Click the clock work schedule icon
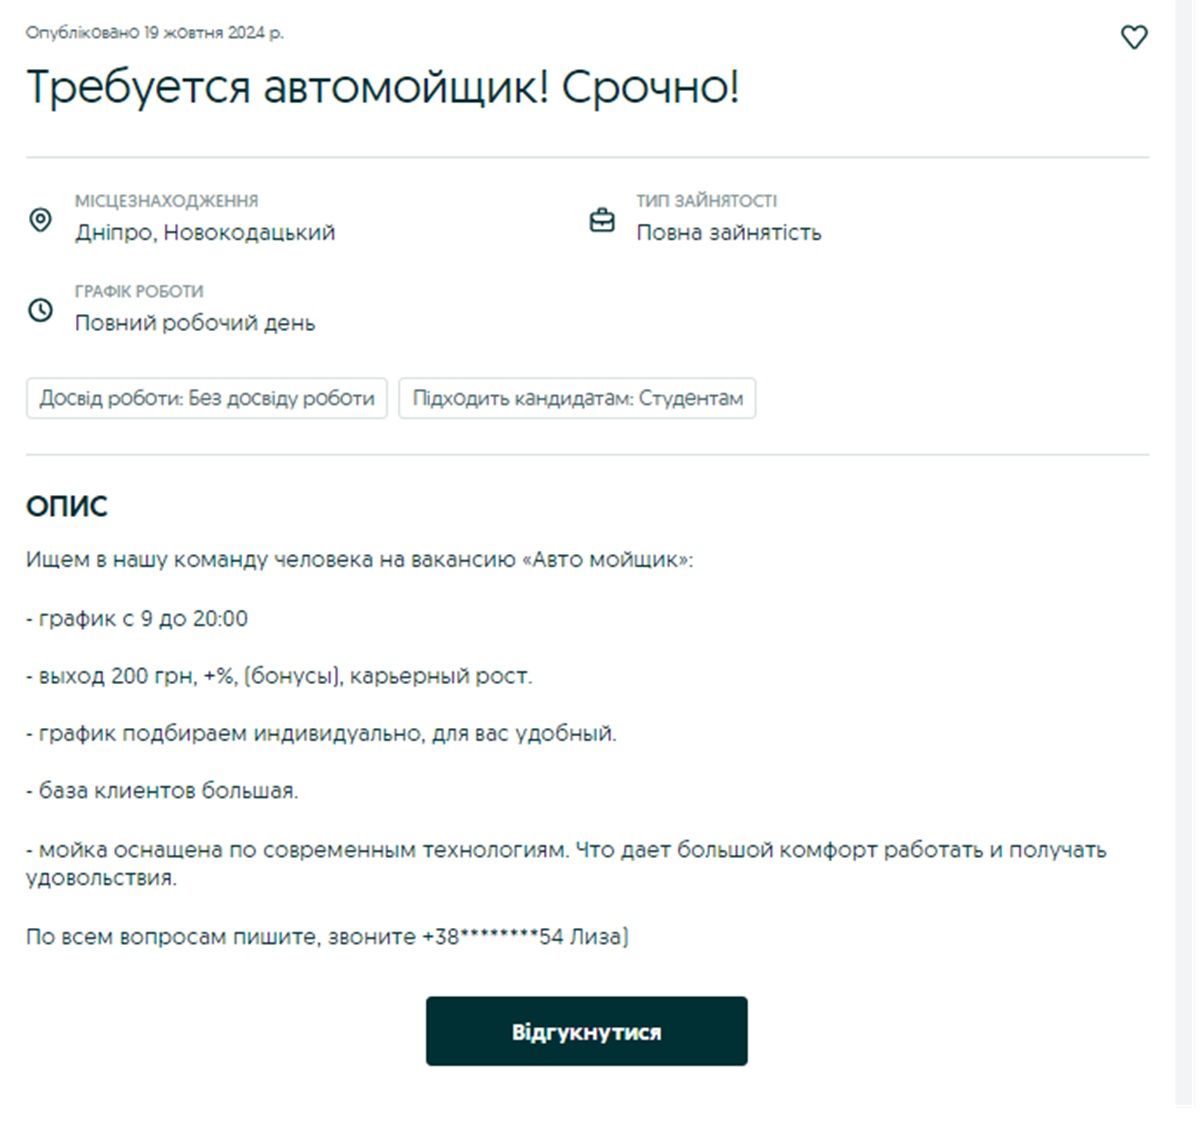 (40, 310)
